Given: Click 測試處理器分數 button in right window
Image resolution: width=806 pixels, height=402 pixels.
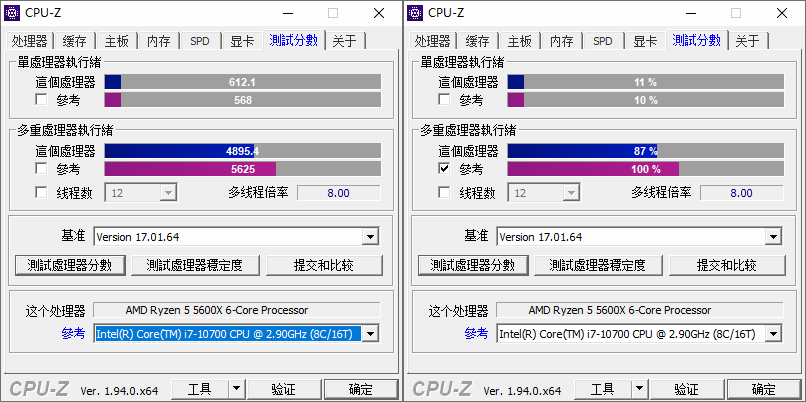Looking at the screenshot, I should (x=473, y=265).
